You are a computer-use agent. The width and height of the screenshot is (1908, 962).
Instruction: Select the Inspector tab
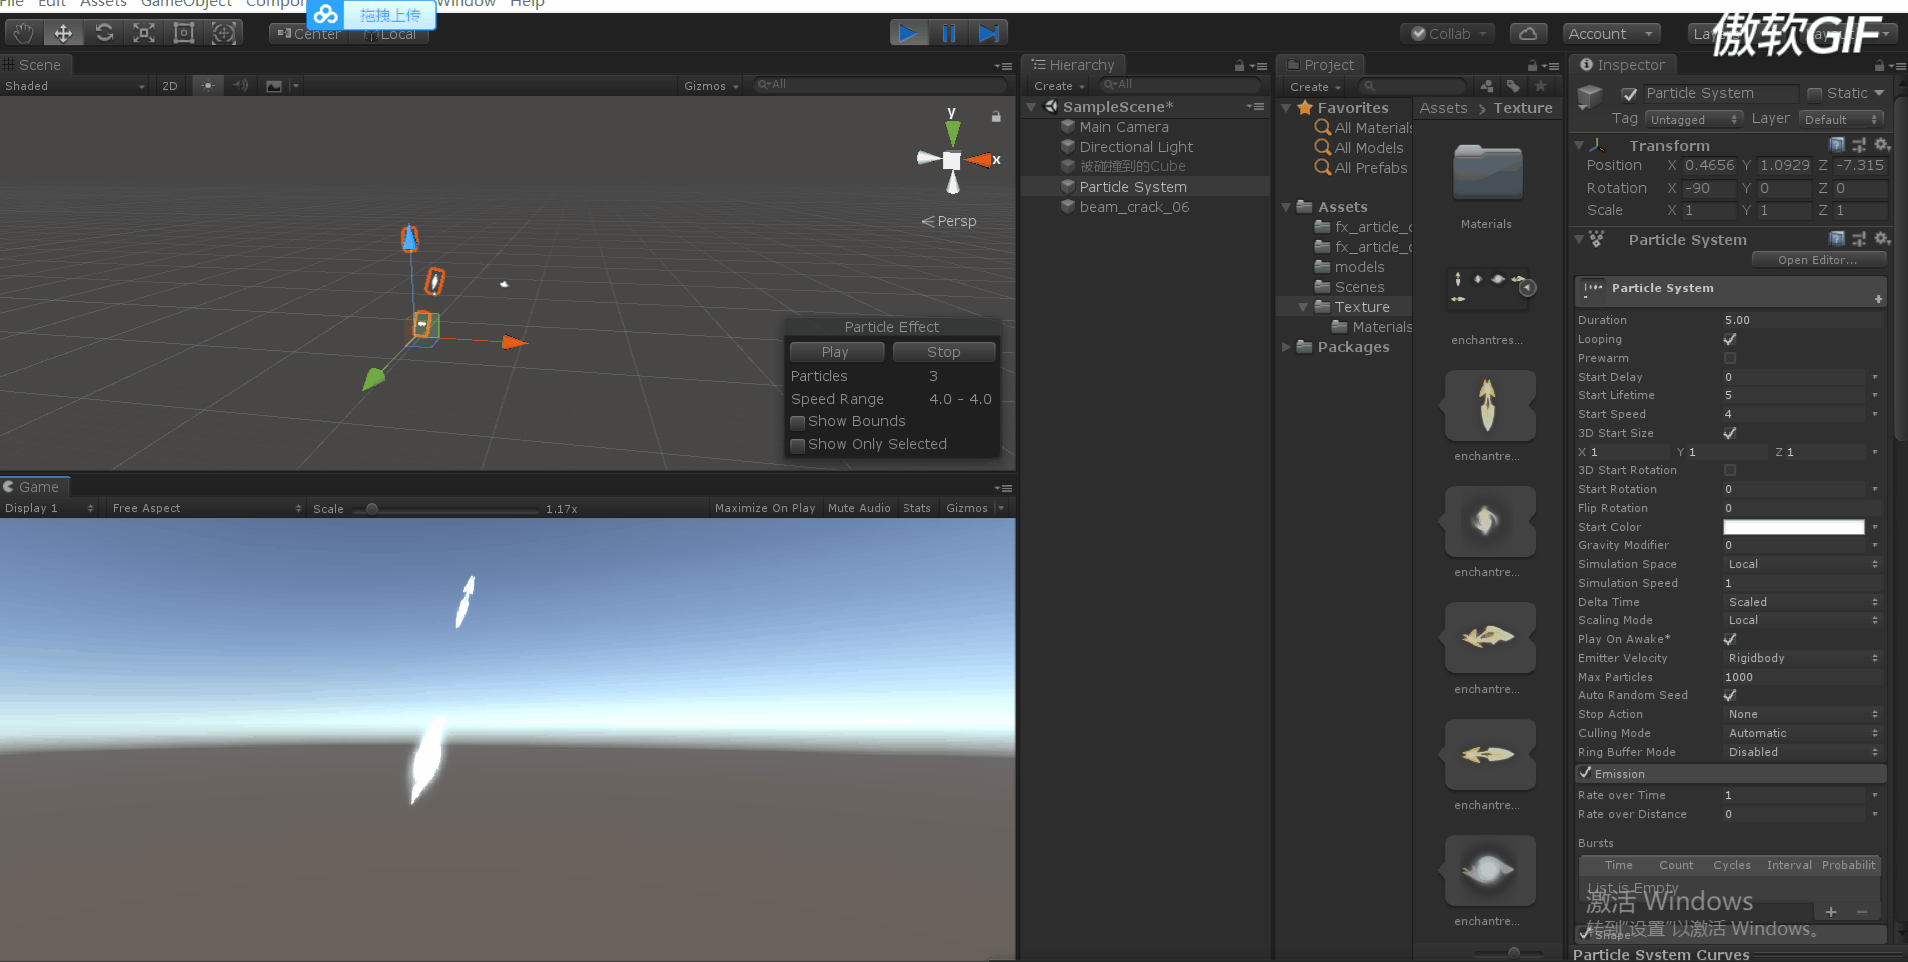pyautogui.click(x=1622, y=65)
